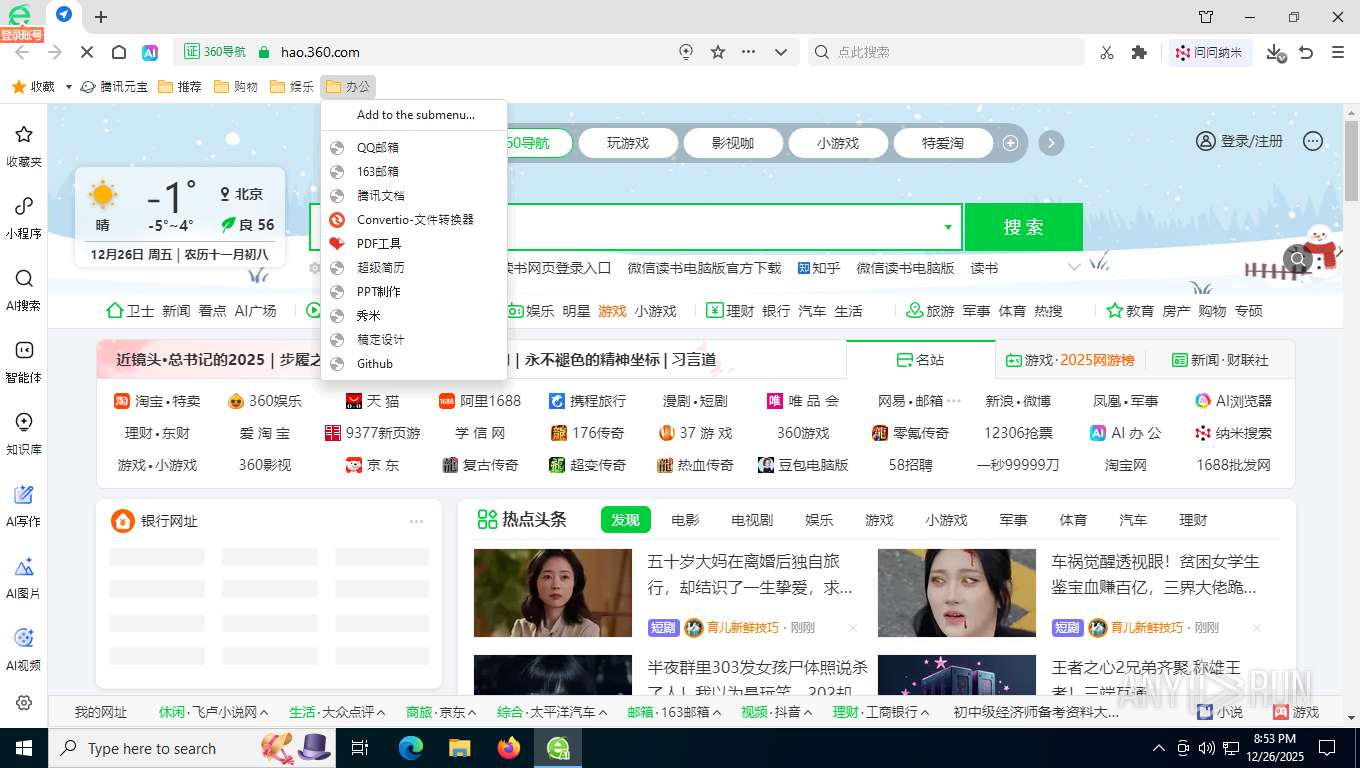The image size is (1360, 768).
Task: Open Microsoft Edge from the taskbar
Action: [x=410, y=747]
